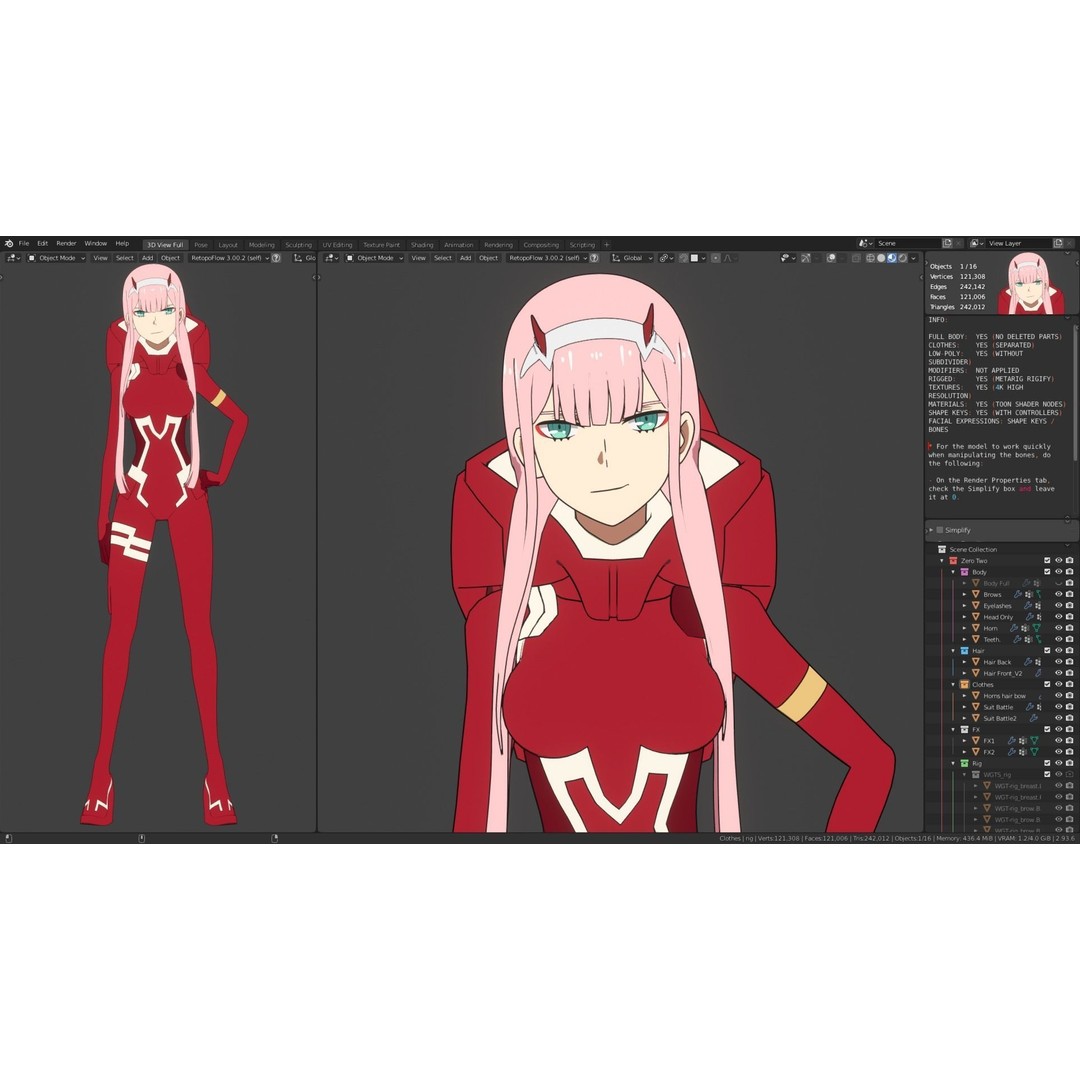This screenshot has height=1080, width=1080.
Task: Click Suit Battle2 modifier wrench icon
Action: (x=1034, y=718)
